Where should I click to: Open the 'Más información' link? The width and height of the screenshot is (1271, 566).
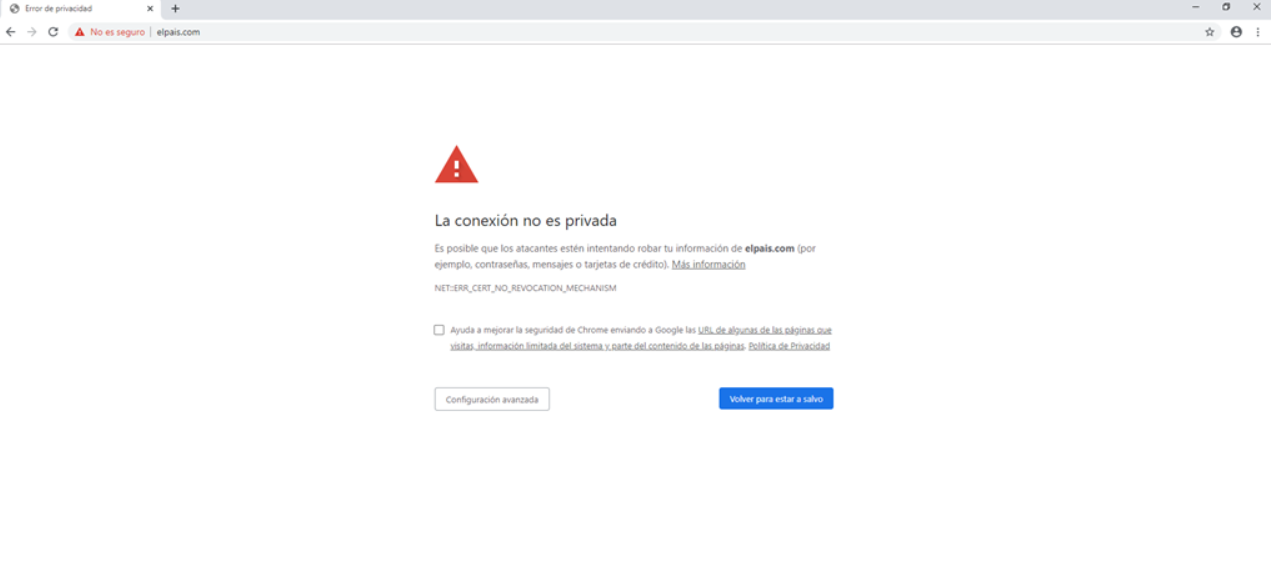(x=708, y=265)
